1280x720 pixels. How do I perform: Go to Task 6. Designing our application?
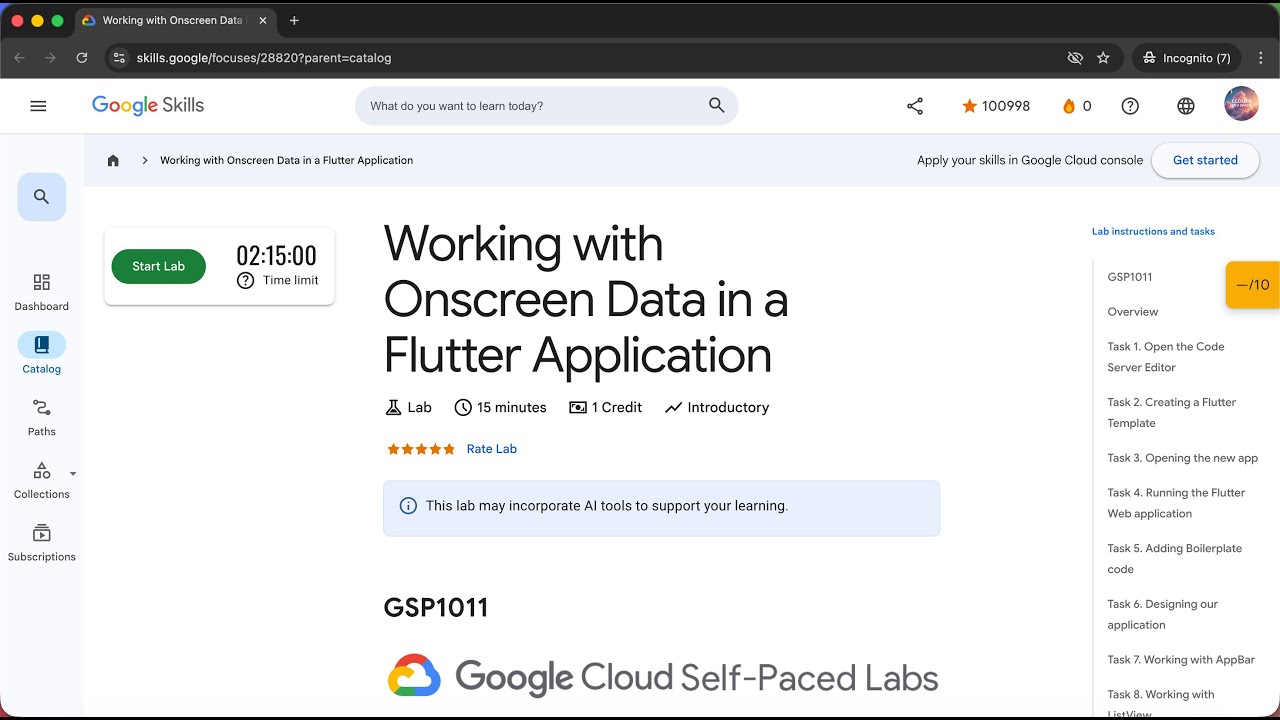pyautogui.click(x=1163, y=614)
